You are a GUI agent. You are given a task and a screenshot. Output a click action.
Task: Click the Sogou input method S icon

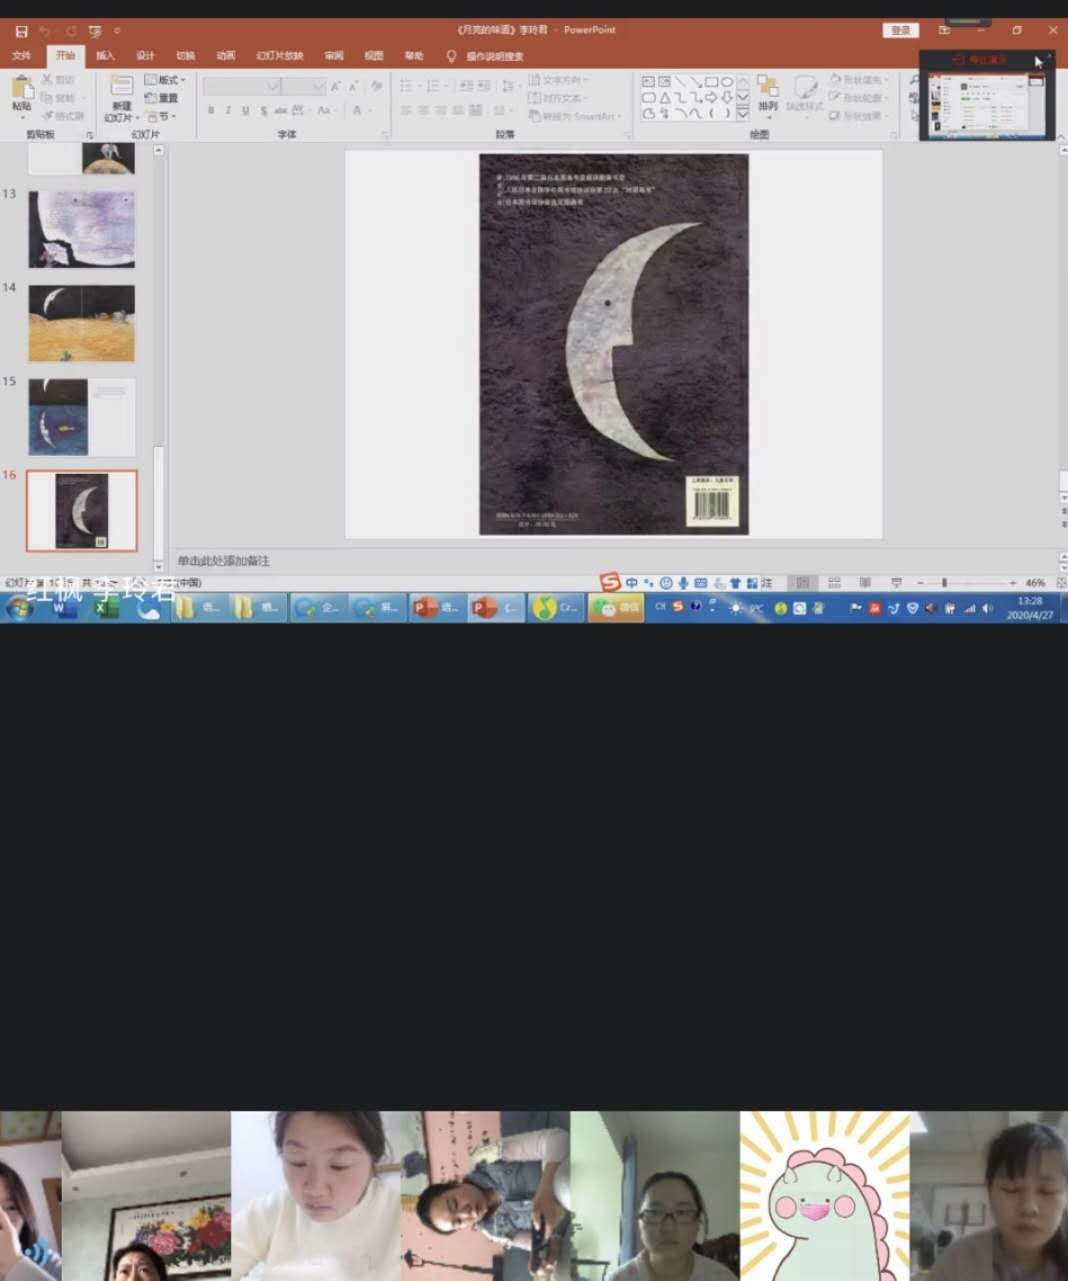610,582
